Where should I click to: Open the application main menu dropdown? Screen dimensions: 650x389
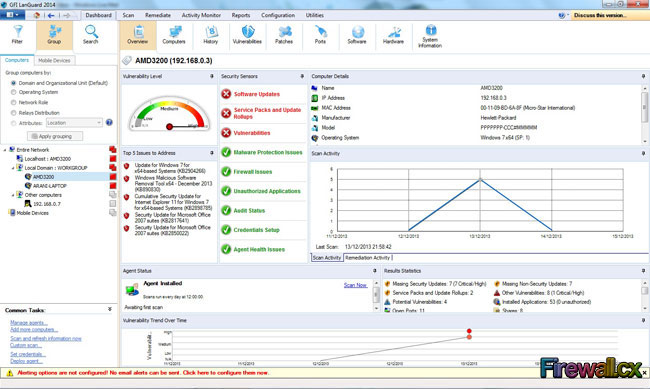[12, 15]
